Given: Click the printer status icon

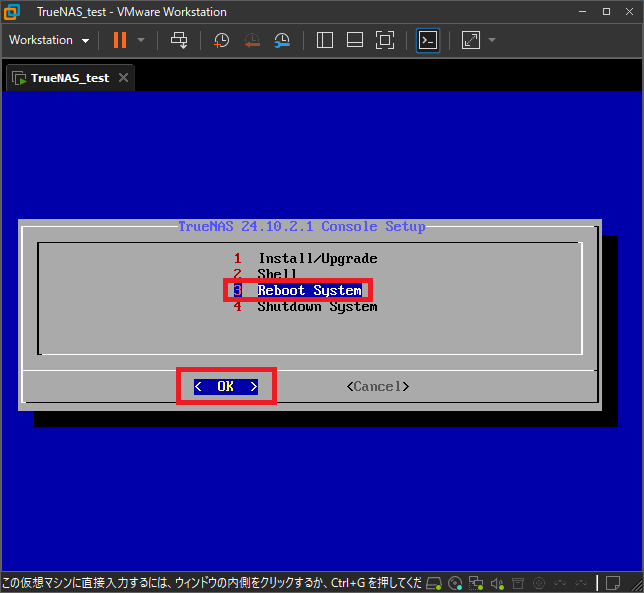Looking at the screenshot, I should point(518,583).
